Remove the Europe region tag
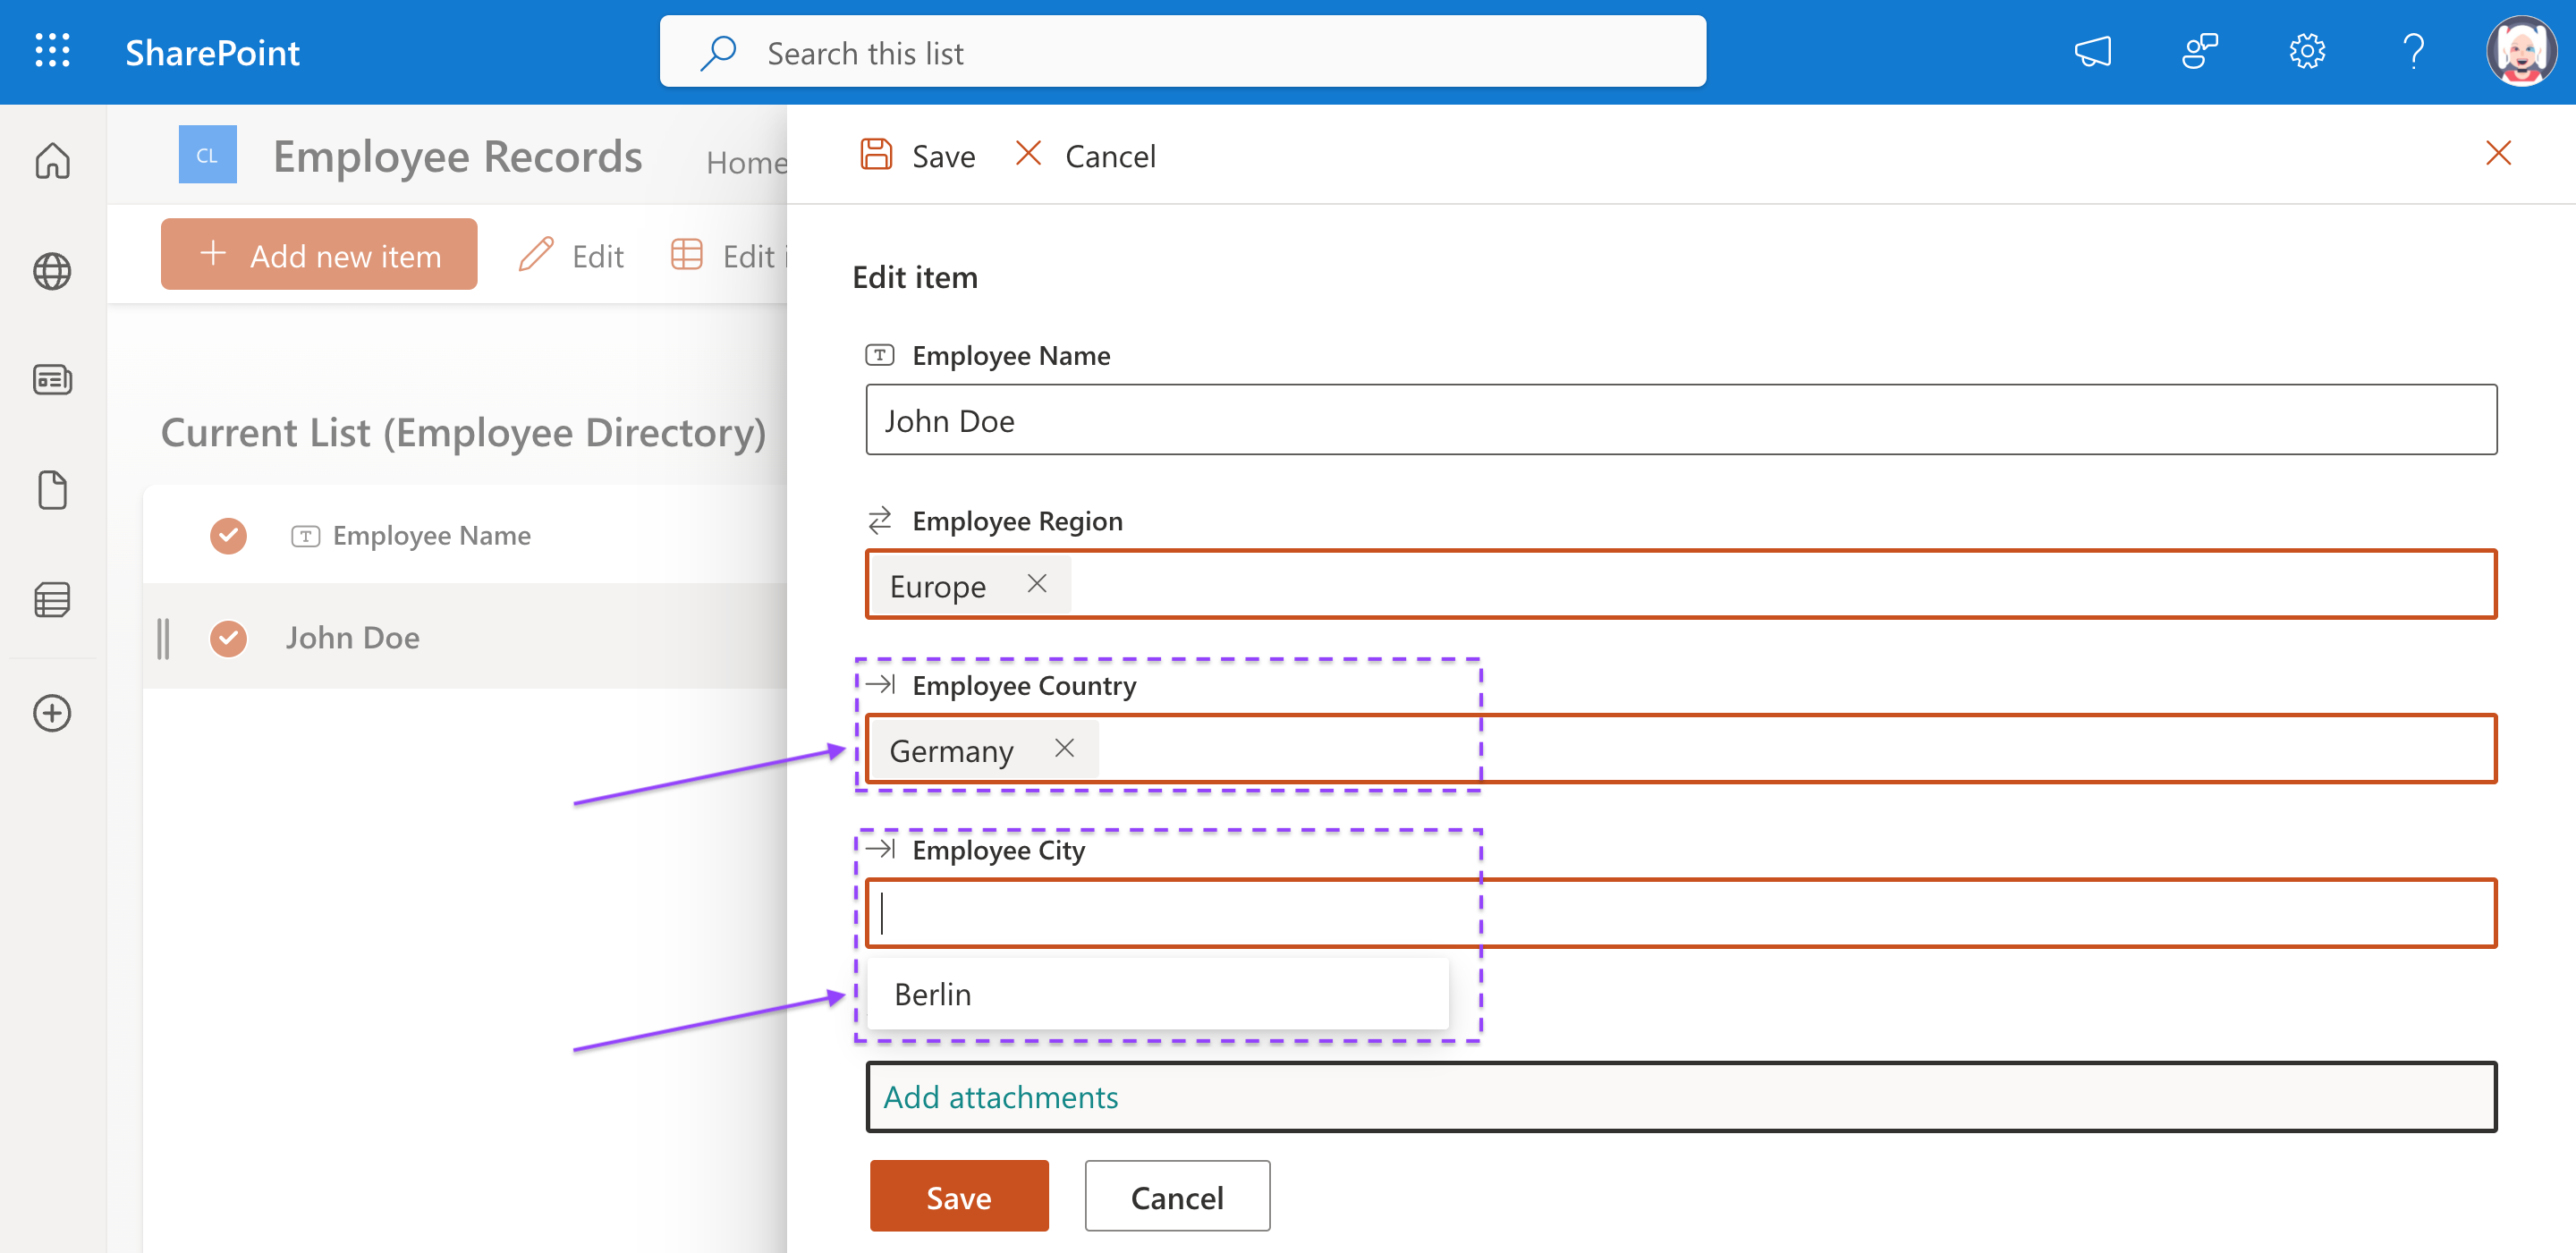Viewport: 2576px width, 1253px height. pos(1036,584)
